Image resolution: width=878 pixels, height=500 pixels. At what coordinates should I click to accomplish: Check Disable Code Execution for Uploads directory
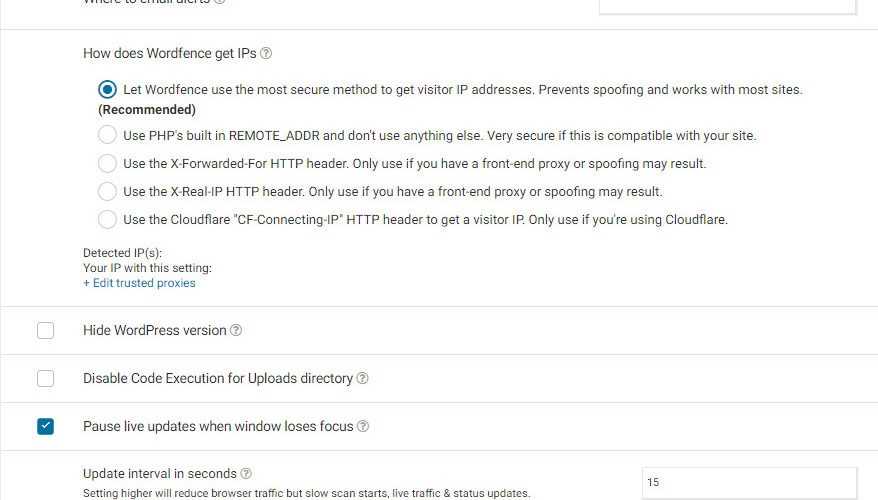pyautogui.click(x=46, y=379)
